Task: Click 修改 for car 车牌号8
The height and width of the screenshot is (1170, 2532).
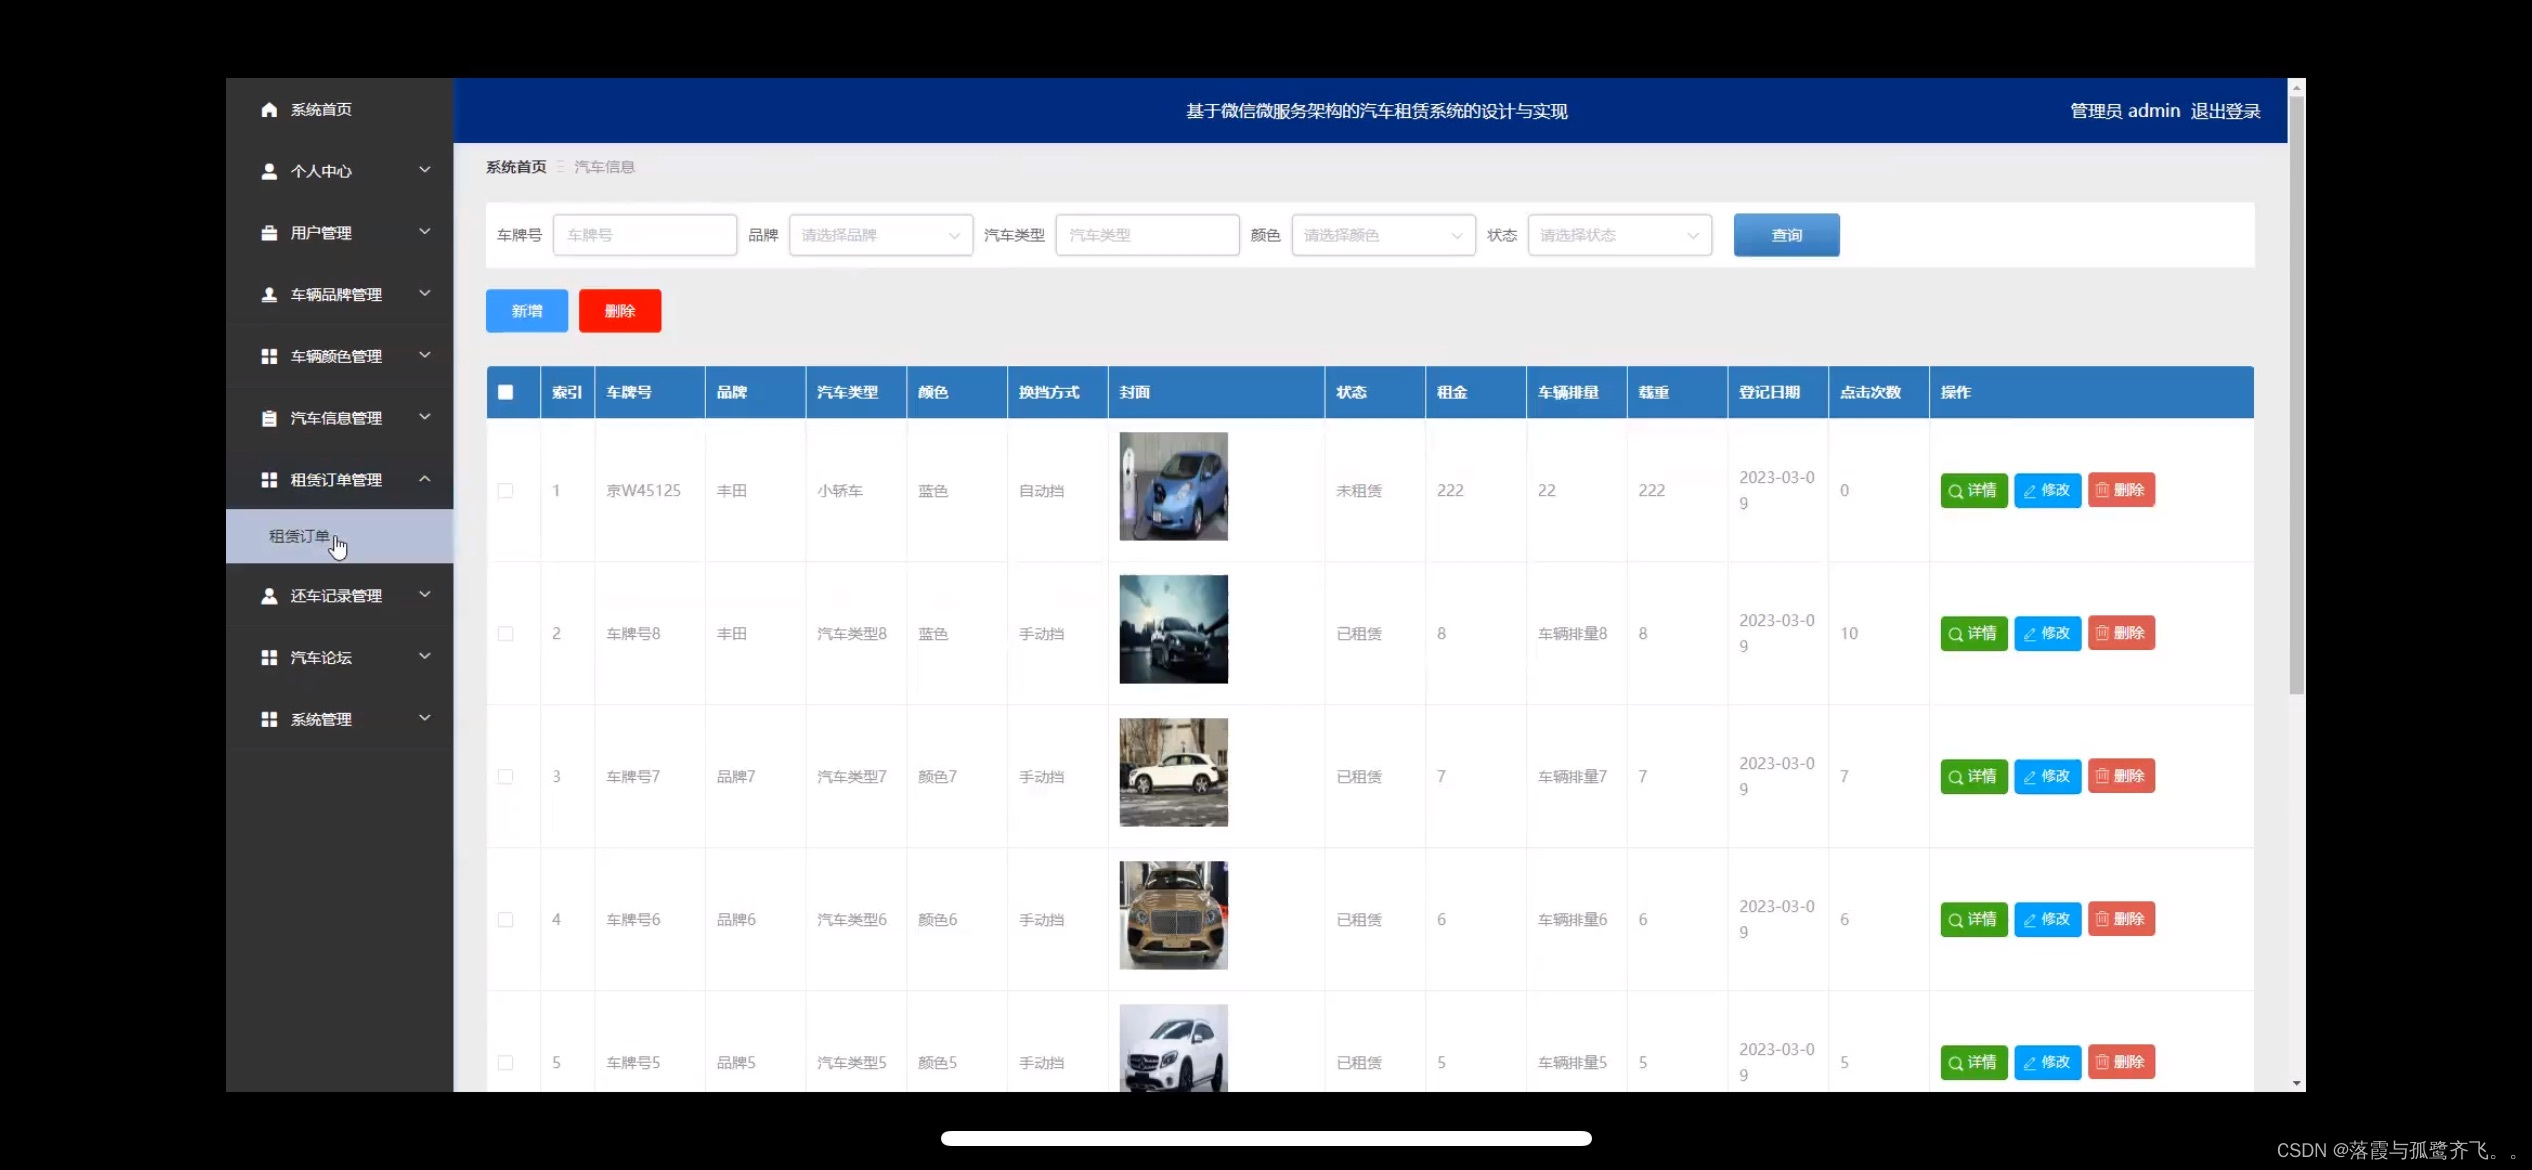Action: click(x=2047, y=633)
